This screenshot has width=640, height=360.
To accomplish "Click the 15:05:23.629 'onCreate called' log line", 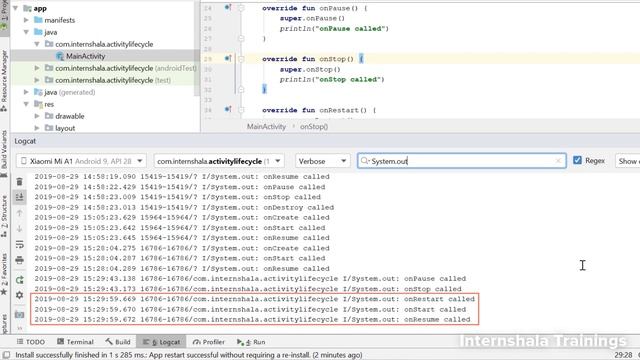I will tap(182, 218).
